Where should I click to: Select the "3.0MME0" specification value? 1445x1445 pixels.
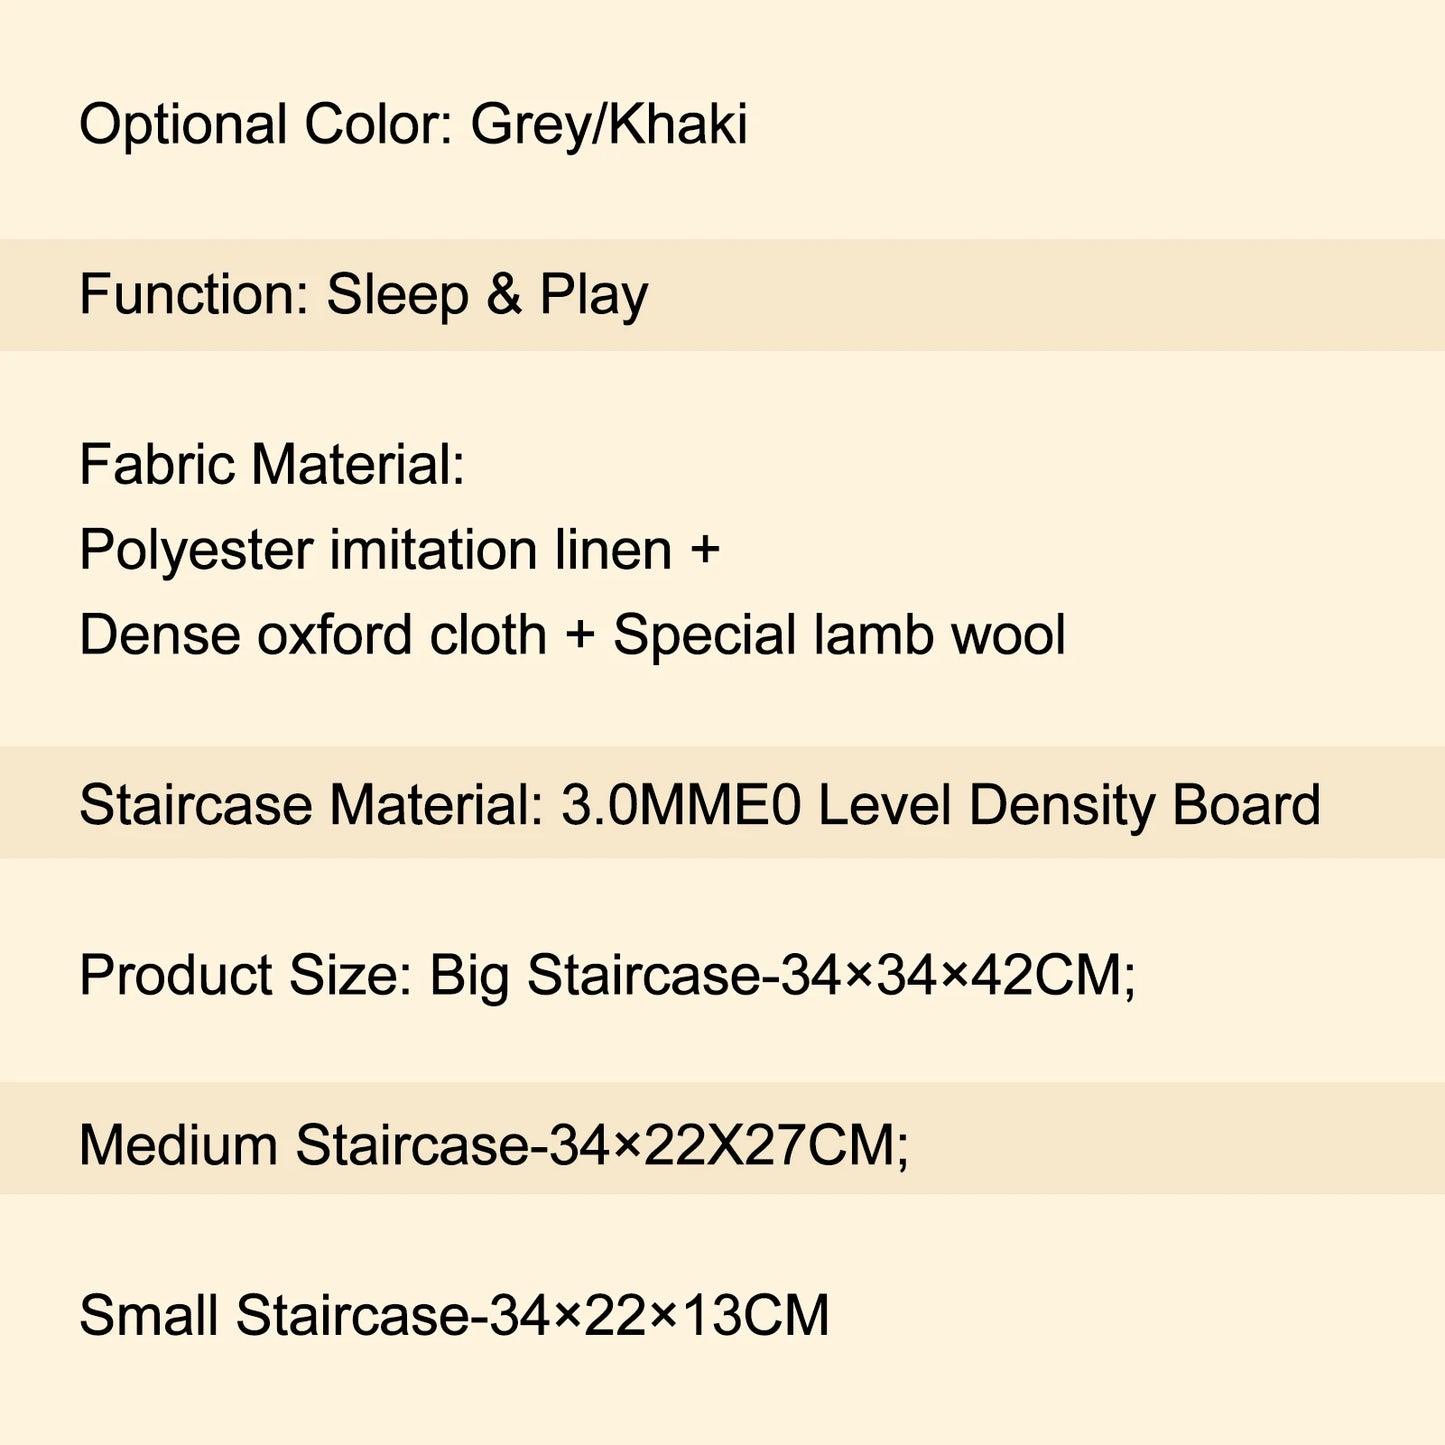[681, 805]
